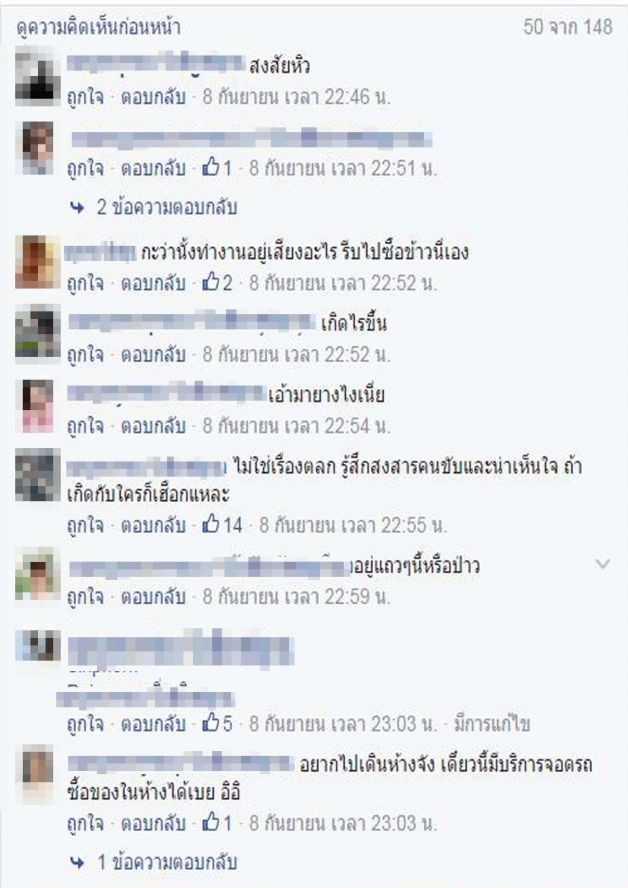Open avatar of 'สงสัยหิว' commenter
This screenshot has width=628, height=888.
pos(37,76)
